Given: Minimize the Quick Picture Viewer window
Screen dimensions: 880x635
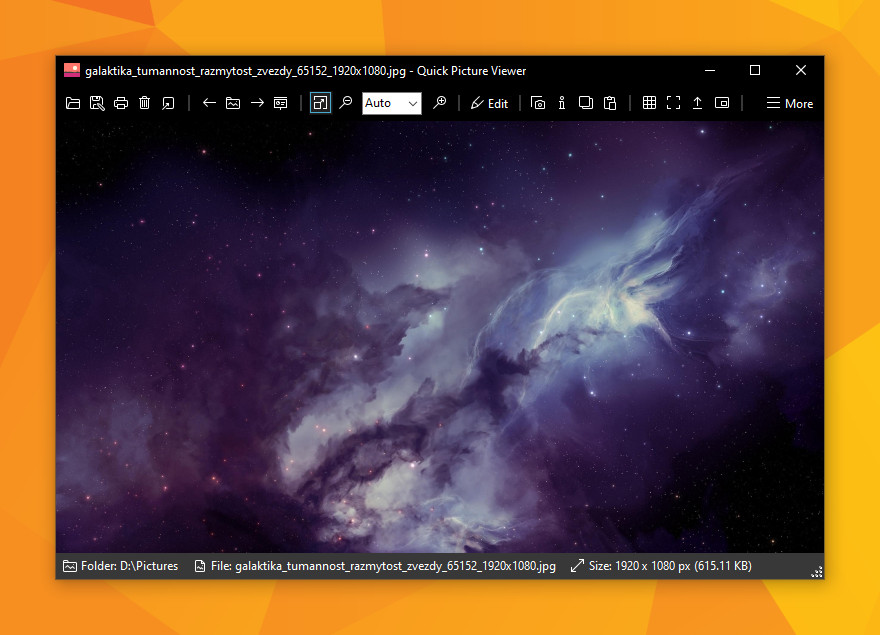Looking at the screenshot, I should coord(710,70).
